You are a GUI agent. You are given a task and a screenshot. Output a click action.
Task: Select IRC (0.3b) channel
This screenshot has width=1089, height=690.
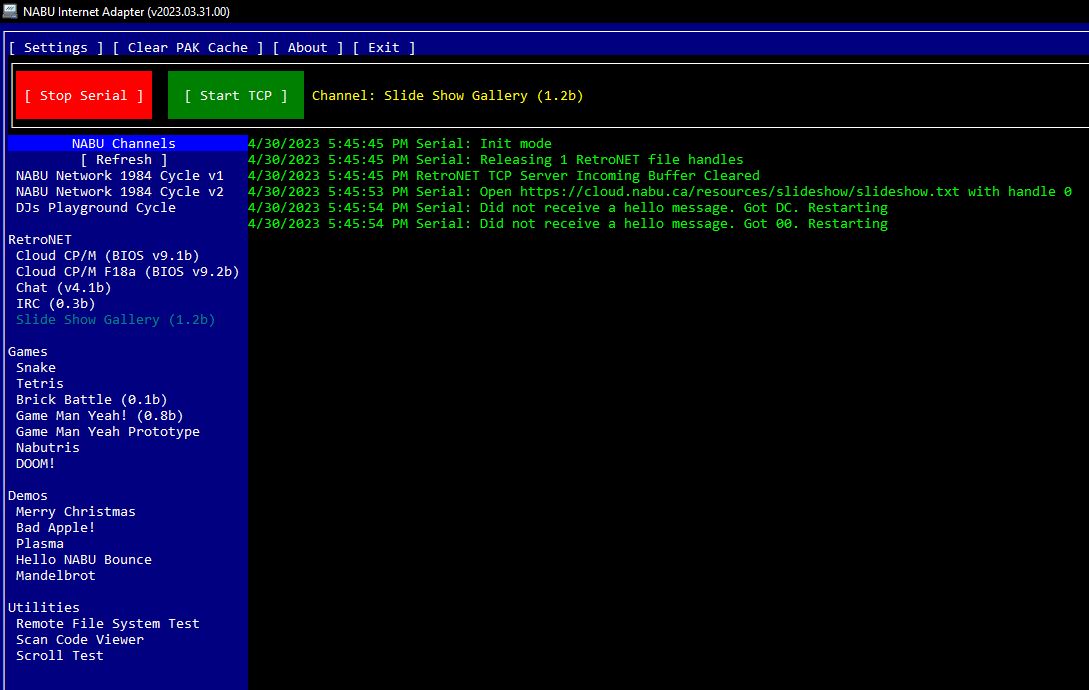[x=56, y=303]
